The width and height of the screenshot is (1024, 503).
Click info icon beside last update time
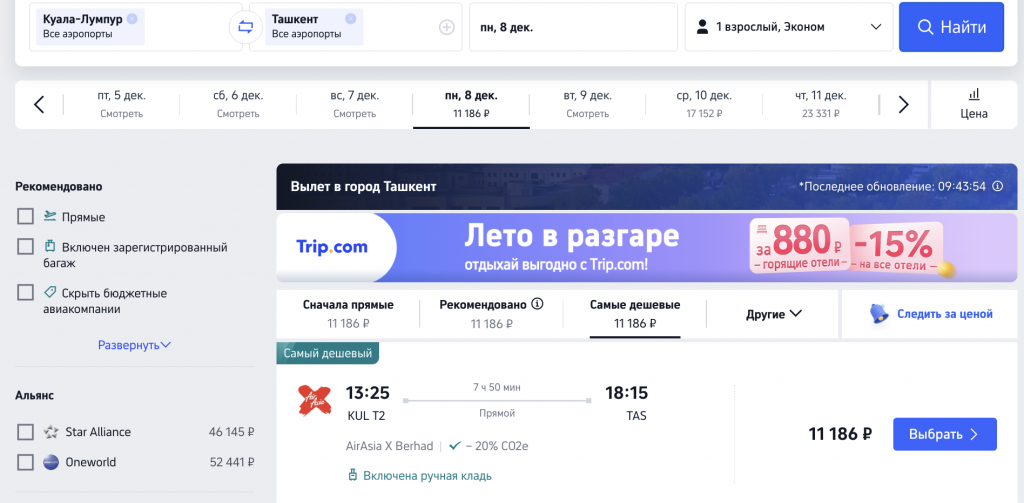[997, 186]
